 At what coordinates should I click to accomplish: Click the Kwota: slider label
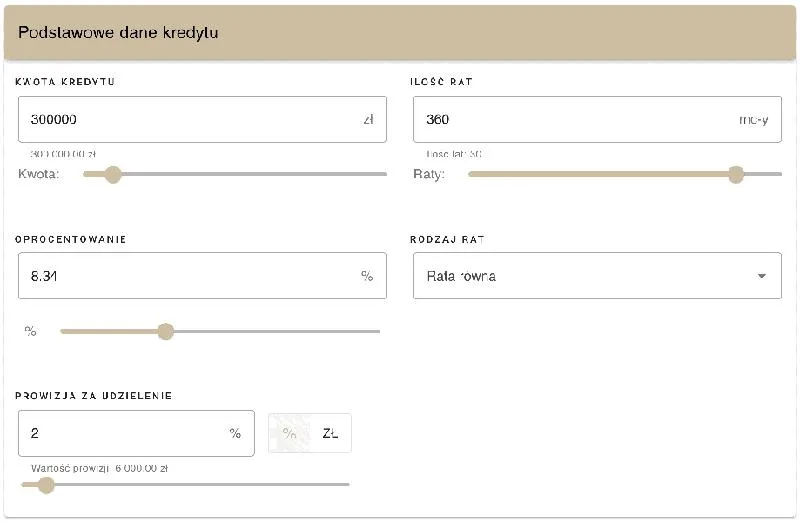click(x=39, y=174)
